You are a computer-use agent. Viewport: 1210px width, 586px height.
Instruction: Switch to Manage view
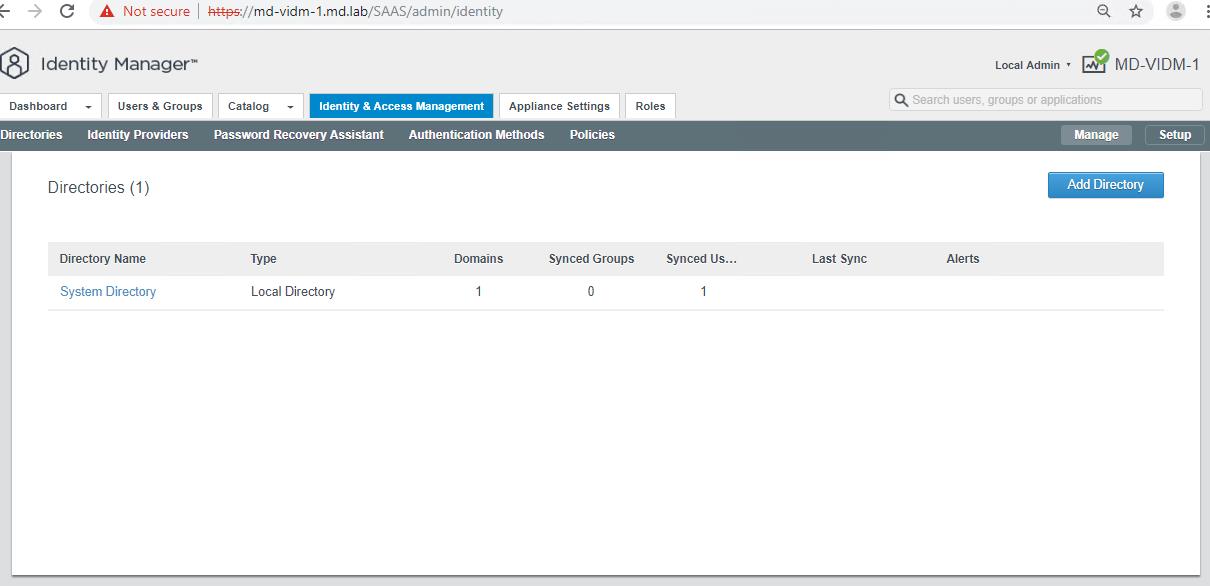(1096, 135)
